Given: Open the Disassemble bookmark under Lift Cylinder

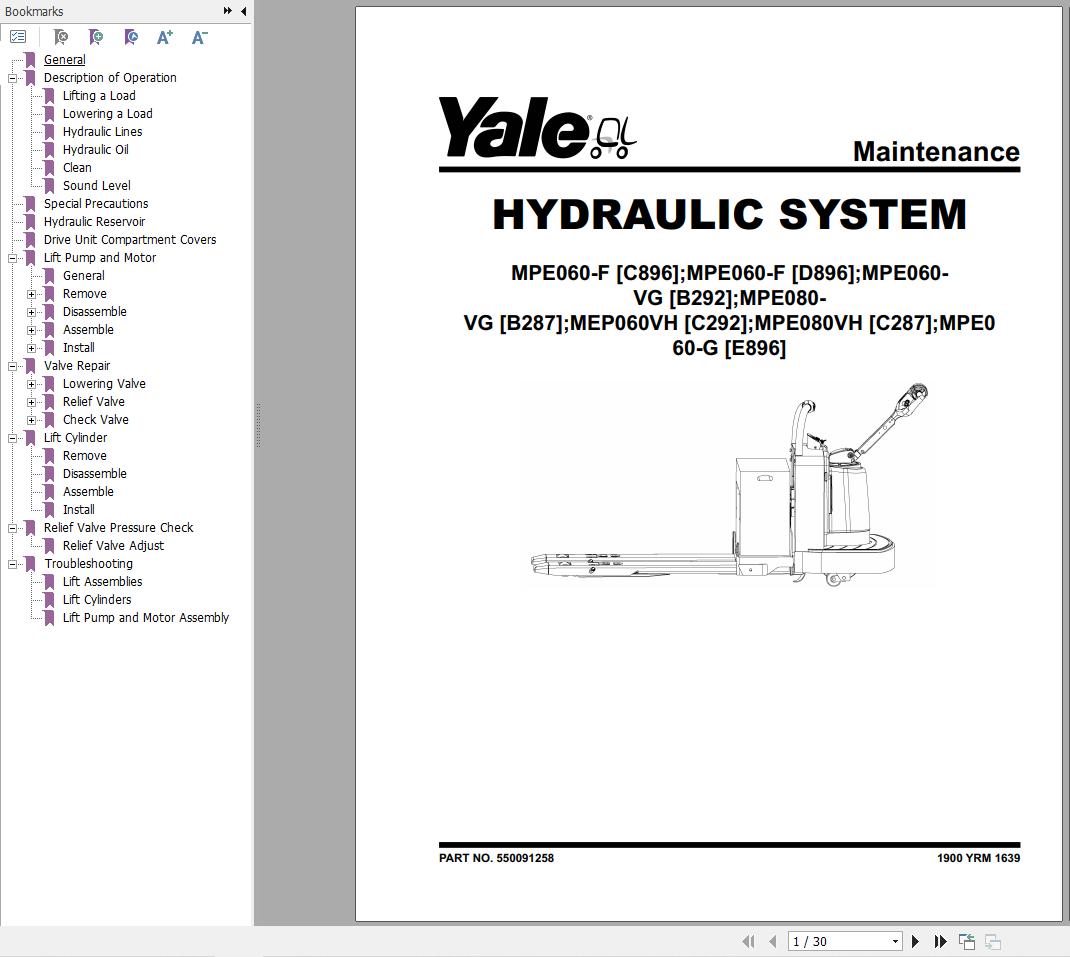Looking at the screenshot, I should (x=94, y=473).
